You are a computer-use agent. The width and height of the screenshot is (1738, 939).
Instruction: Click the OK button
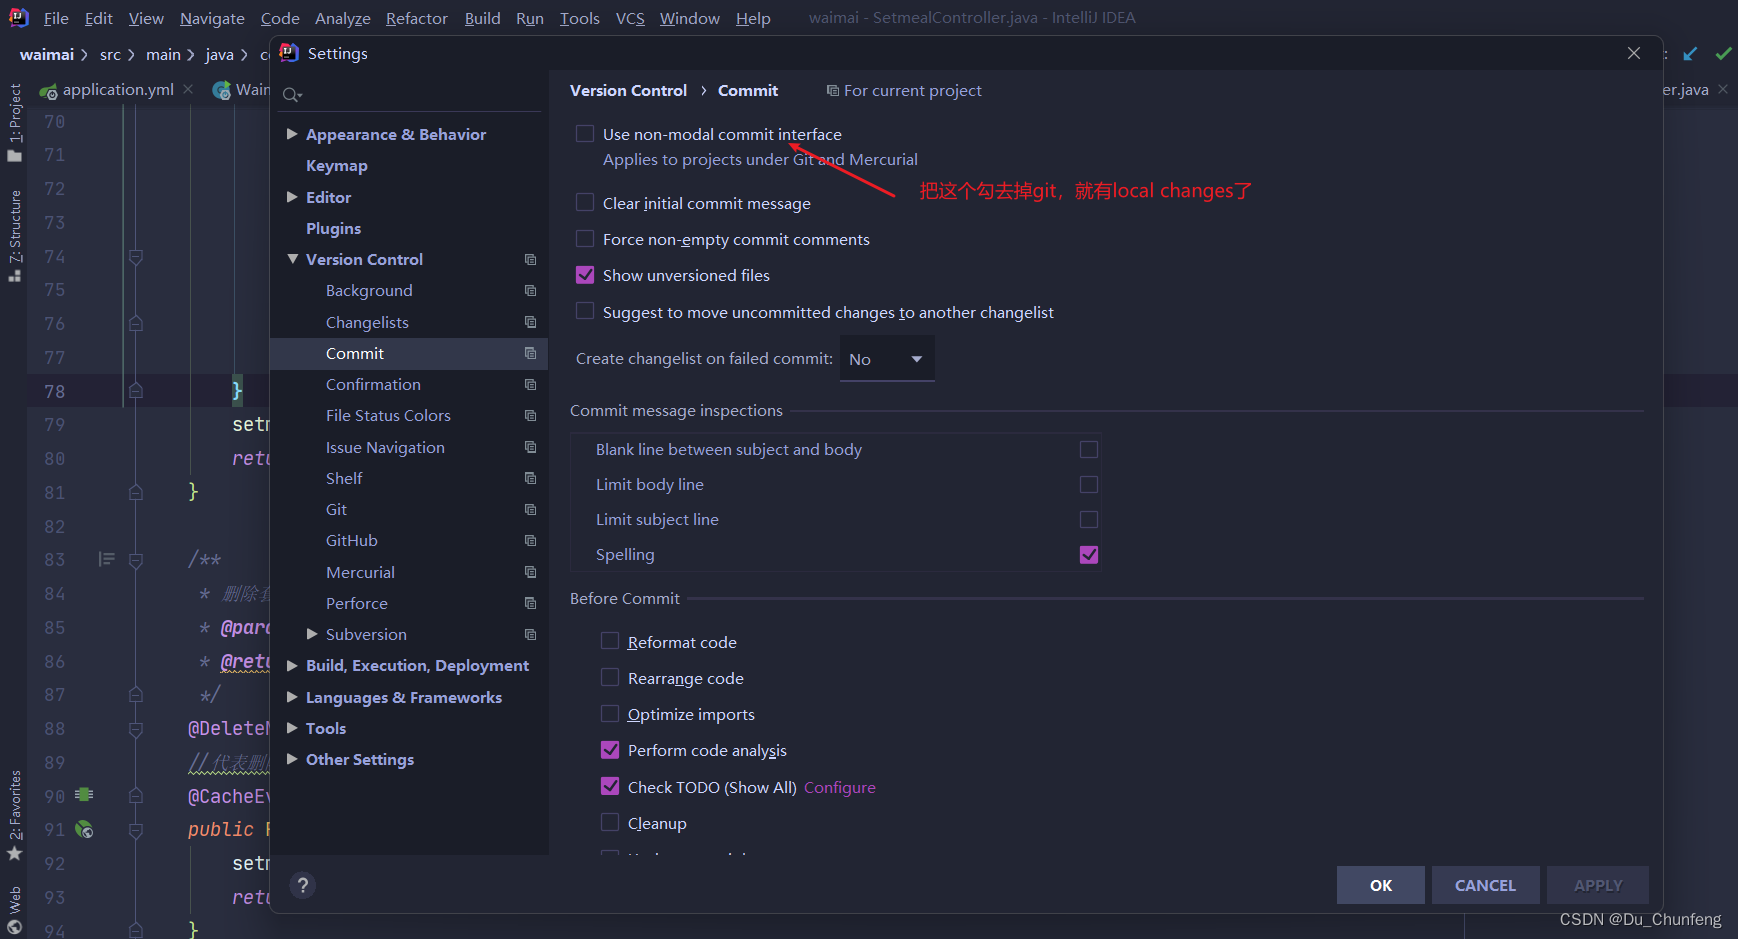tap(1381, 885)
